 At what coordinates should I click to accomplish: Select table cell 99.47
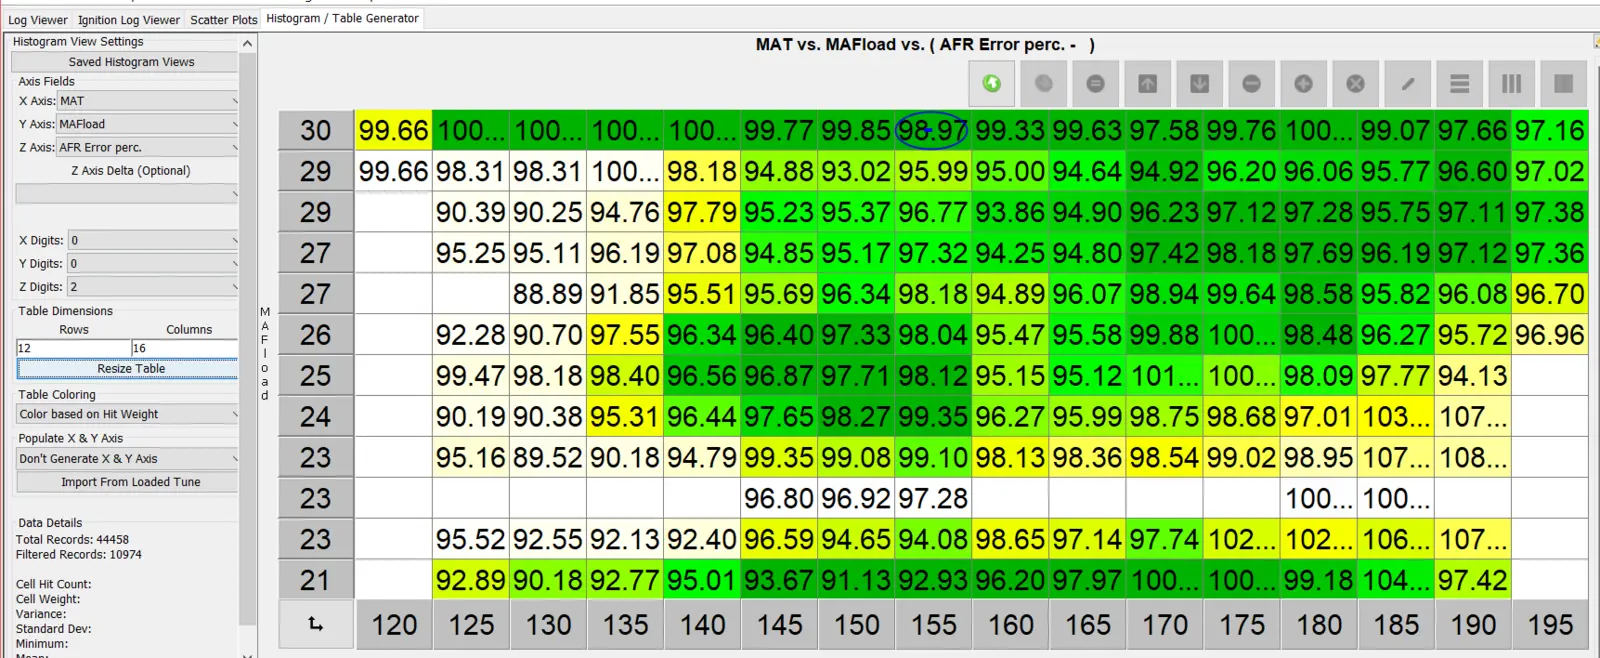tap(471, 376)
